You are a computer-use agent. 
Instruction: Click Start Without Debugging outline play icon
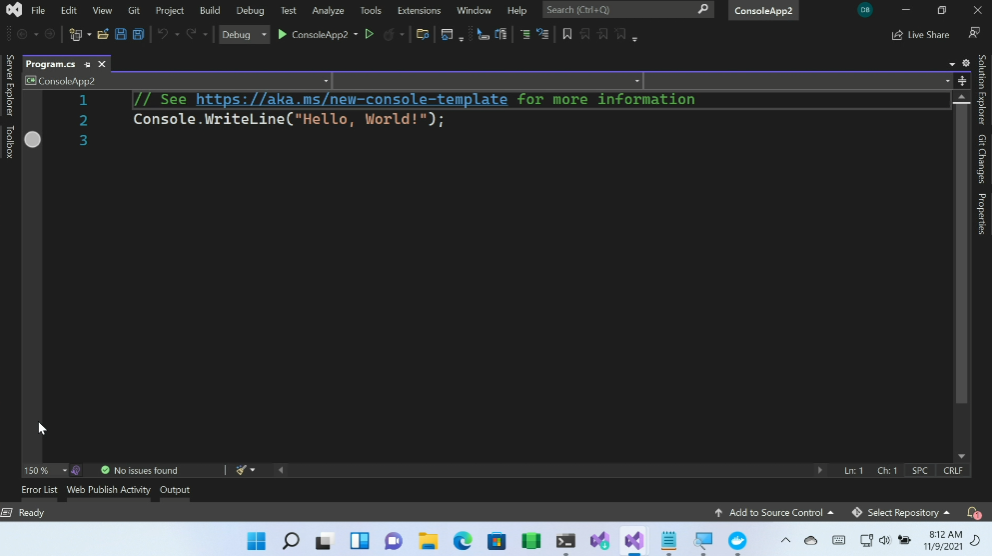pyautogui.click(x=369, y=34)
